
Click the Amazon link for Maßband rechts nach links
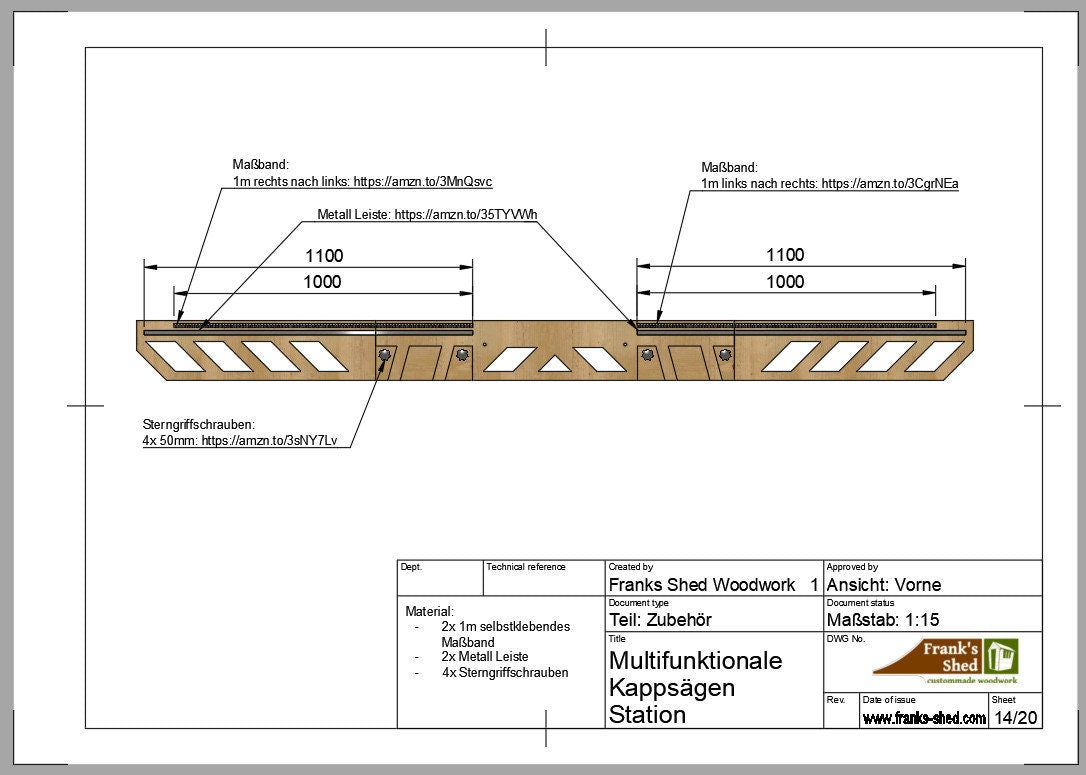pyautogui.click(x=422, y=181)
